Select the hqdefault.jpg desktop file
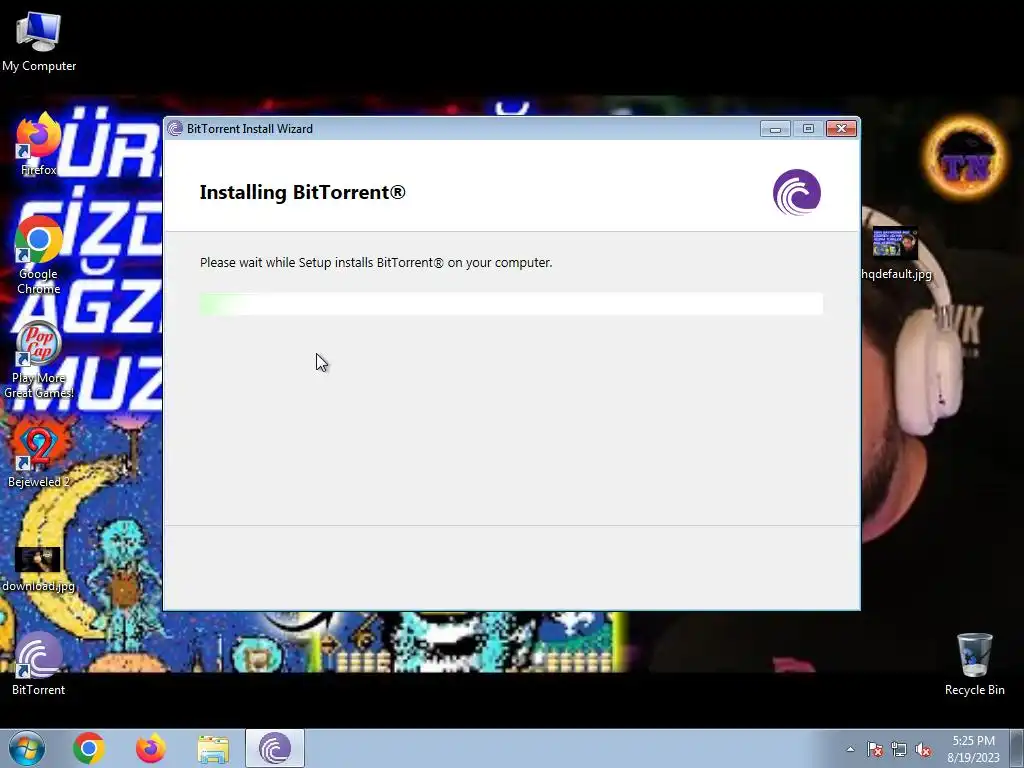The width and height of the screenshot is (1024, 768). coord(896,254)
